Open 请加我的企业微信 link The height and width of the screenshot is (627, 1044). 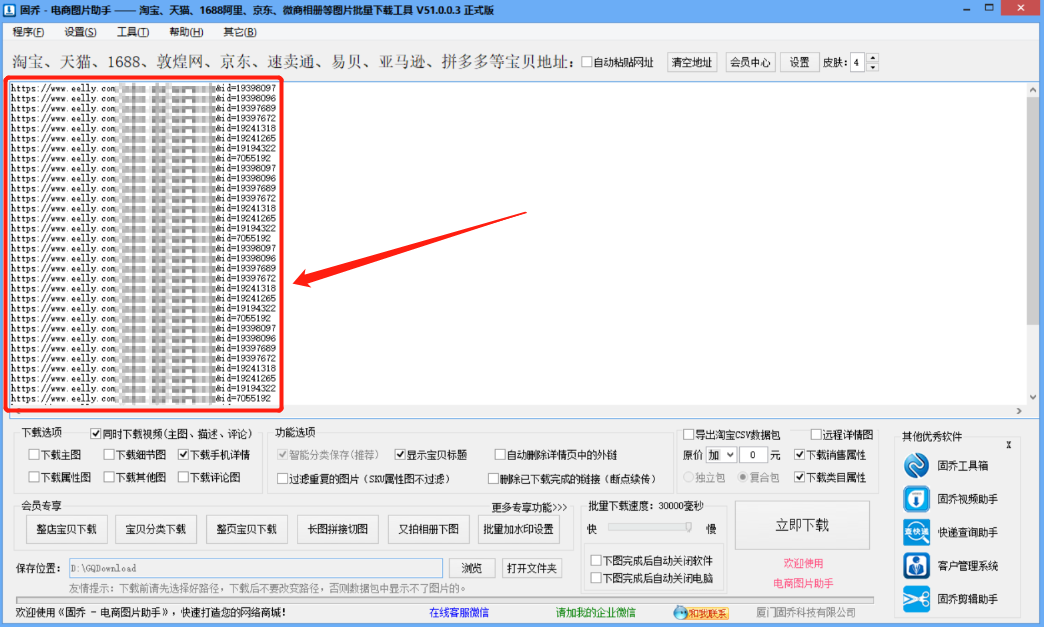click(x=595, y=612)
